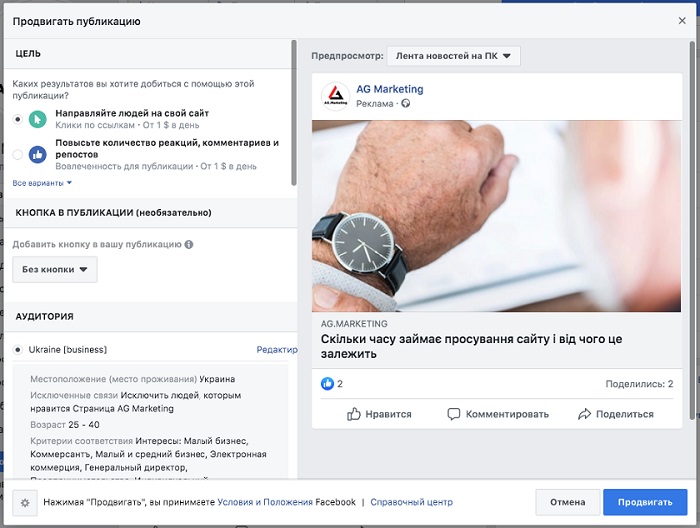Open the wristwatch ad image
Image resolution: width=700 pixels, height=528 pixels.
(496, 216)
